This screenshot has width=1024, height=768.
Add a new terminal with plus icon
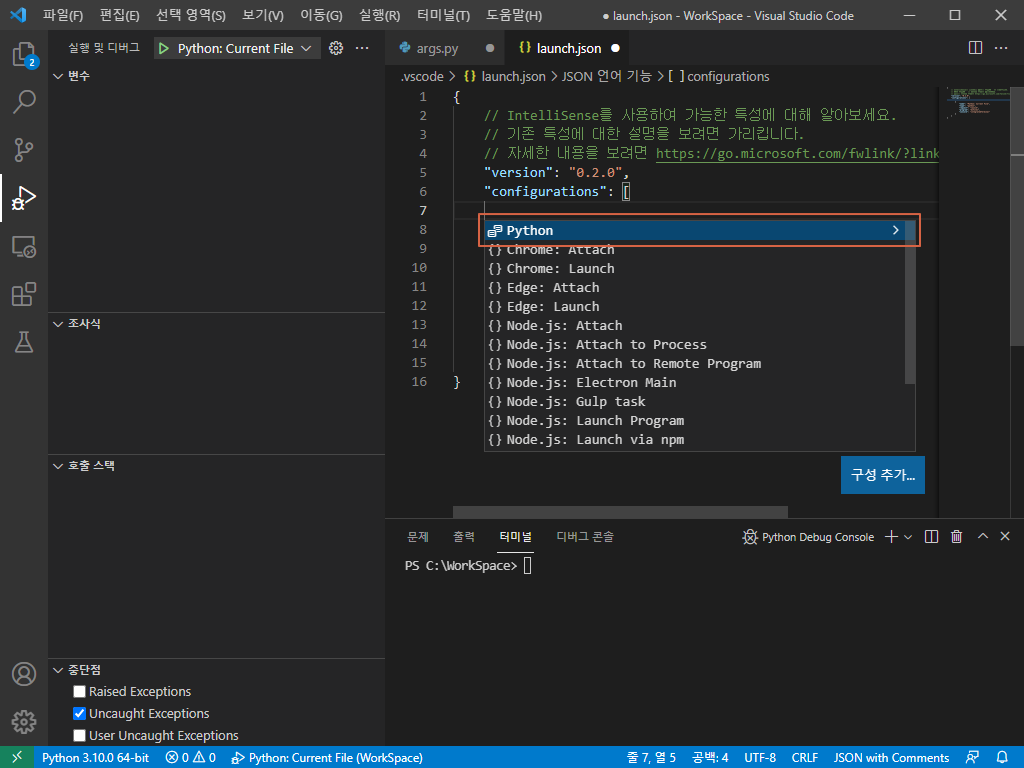pos(891,537)
